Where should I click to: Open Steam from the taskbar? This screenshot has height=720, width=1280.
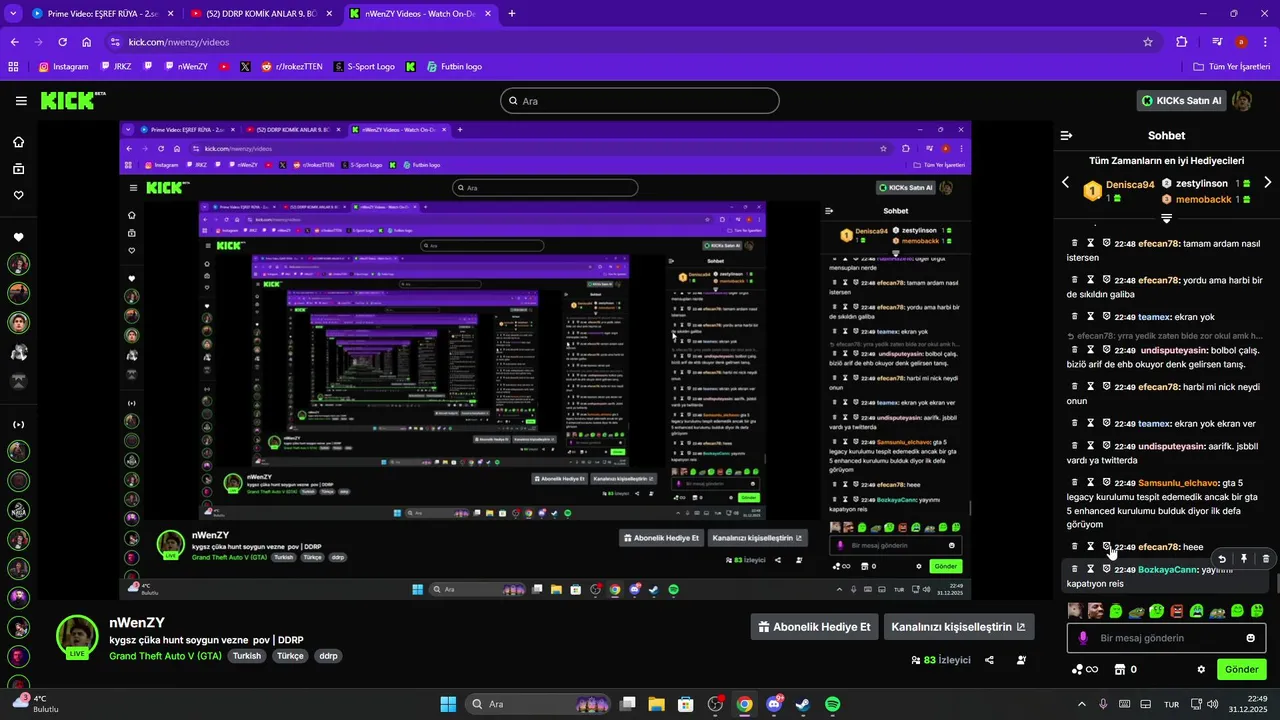(x=803, y=704)
